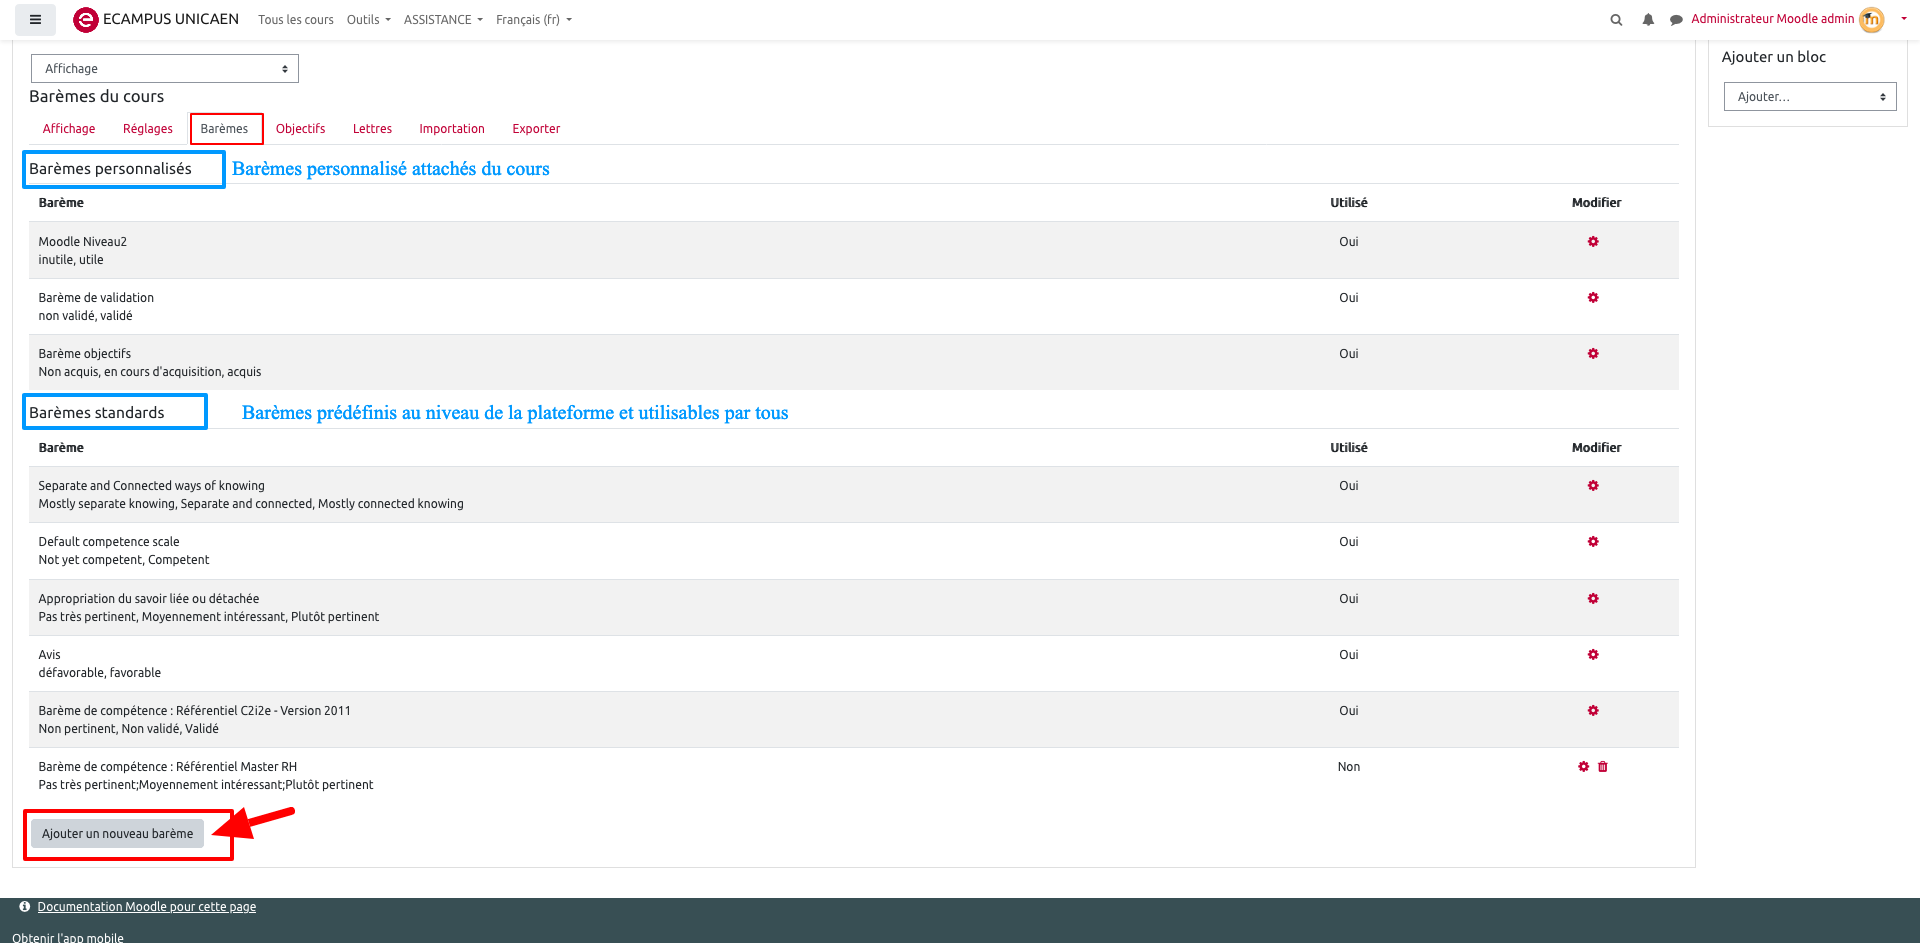Edit the Avis scale gear icon
The width and height of the screenshot is (1920, 943).
[1593, 655]
